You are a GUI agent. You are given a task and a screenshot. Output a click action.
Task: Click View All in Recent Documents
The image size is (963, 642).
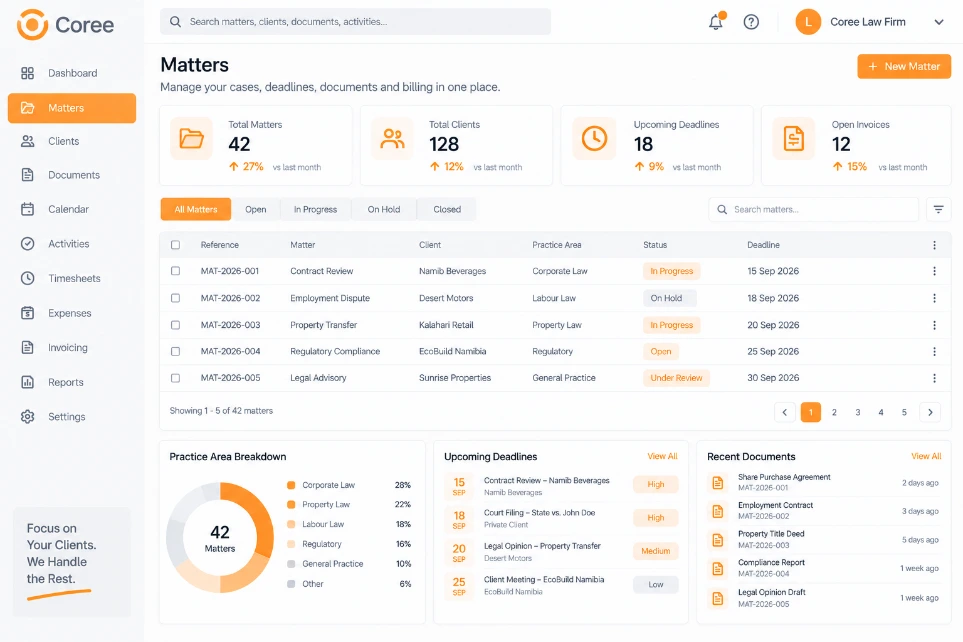click(x=926, y=456)
